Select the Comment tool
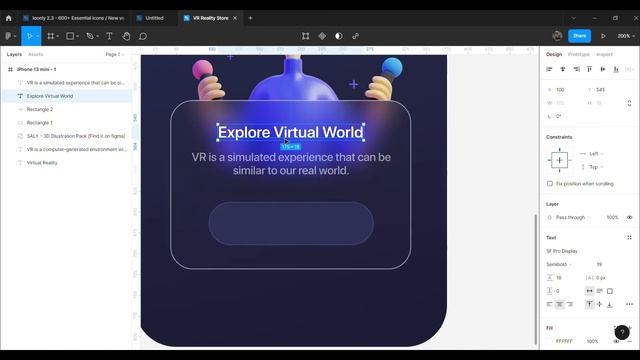 pos(143,36)
